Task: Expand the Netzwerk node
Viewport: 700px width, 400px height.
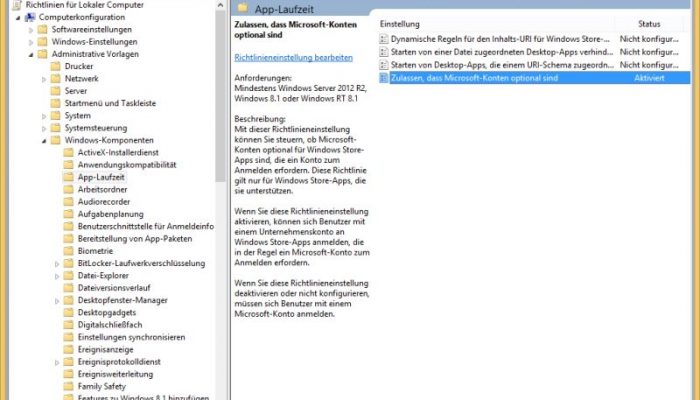Action: tap(44, 79)
